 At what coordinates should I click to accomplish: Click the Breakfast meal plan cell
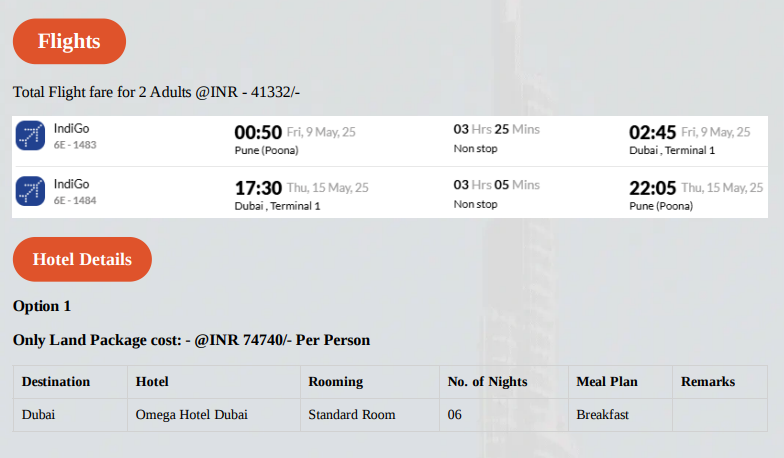[602, 414]
